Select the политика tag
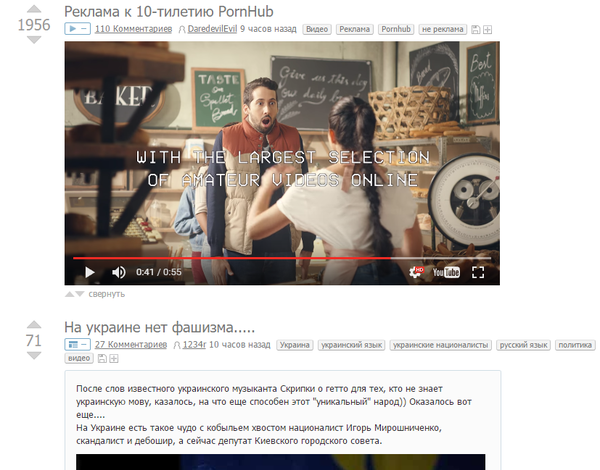600x470 pixels. [574, 345]
